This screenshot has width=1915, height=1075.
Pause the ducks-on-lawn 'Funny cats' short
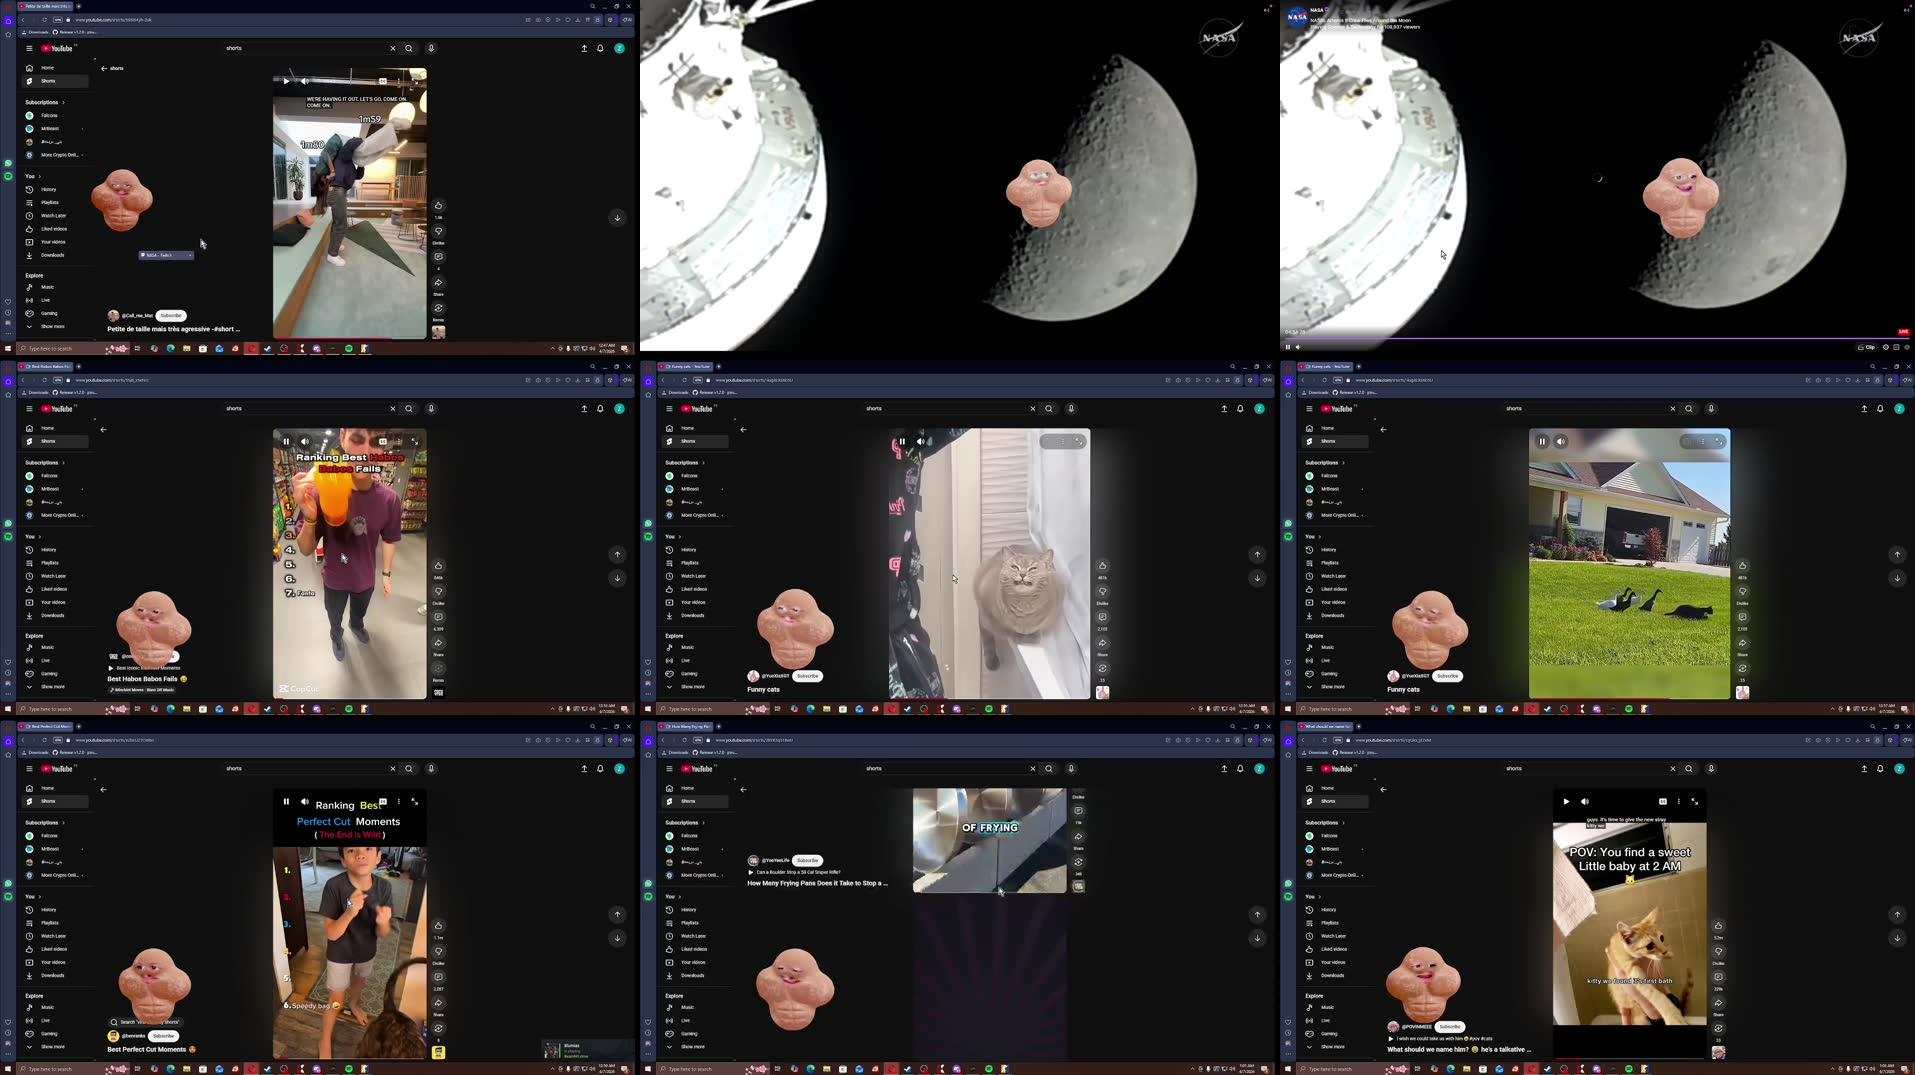(x=1542, y=441)
